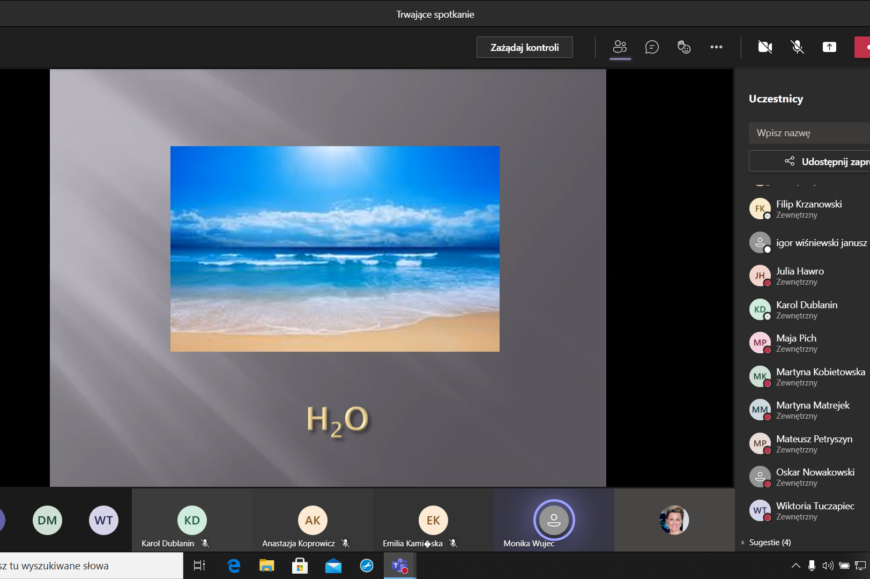Select participant Filip Krzanowski
Image resolution: width=870 pixels, height=579 pixels.
point(809,209)
